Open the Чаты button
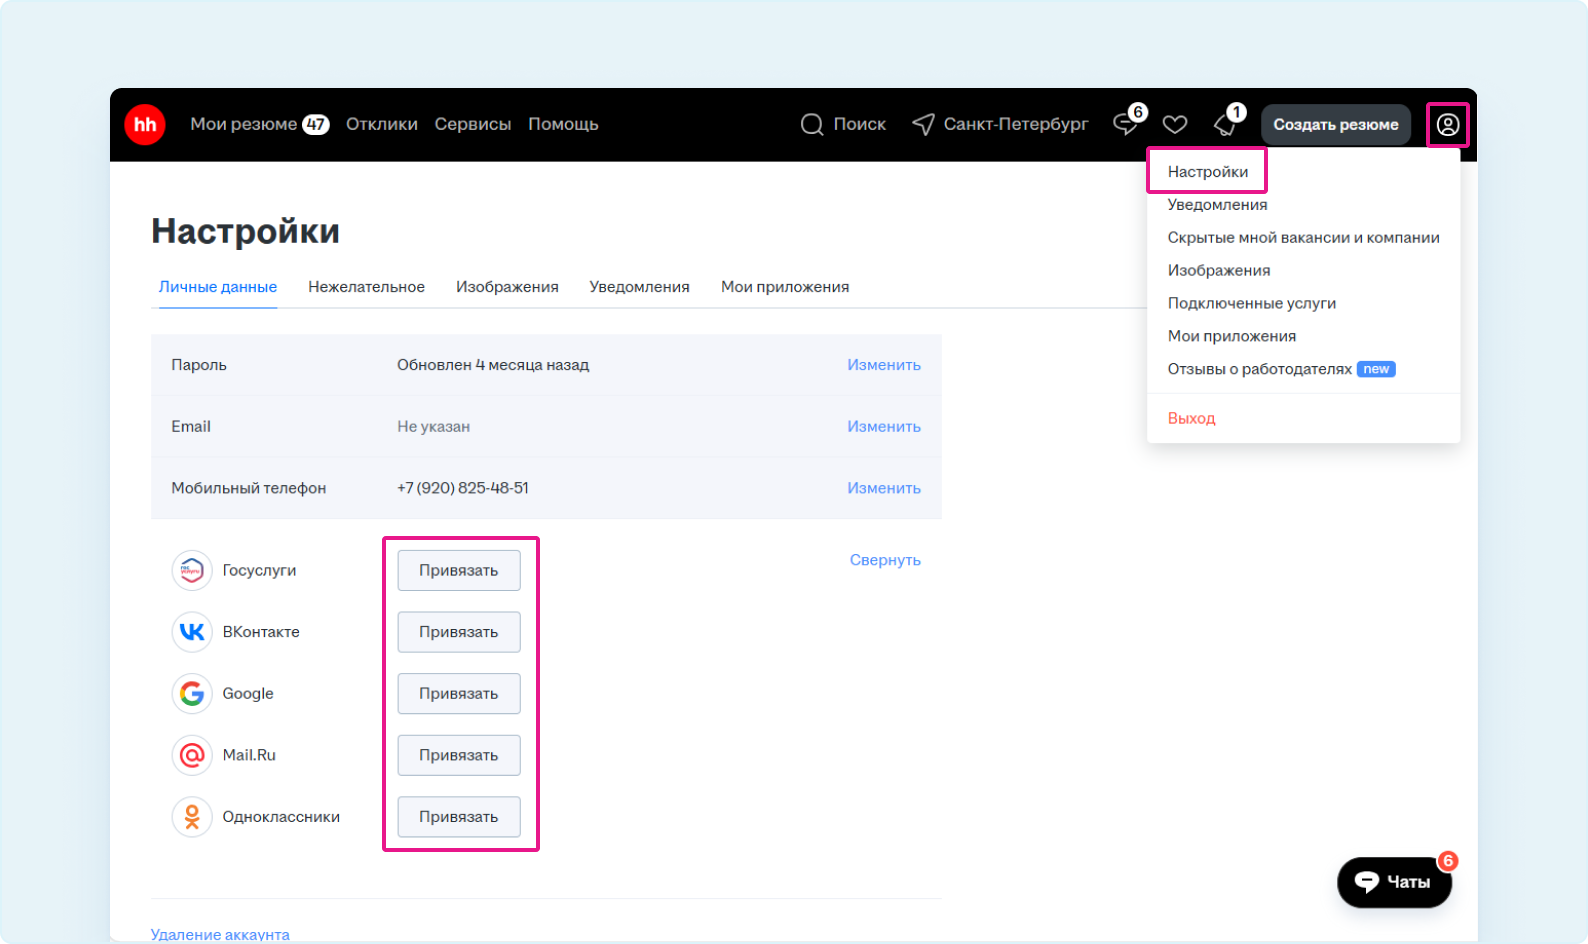Image resolution: width=1588 pixels, height=944 pixels. tap(1394, 882)
